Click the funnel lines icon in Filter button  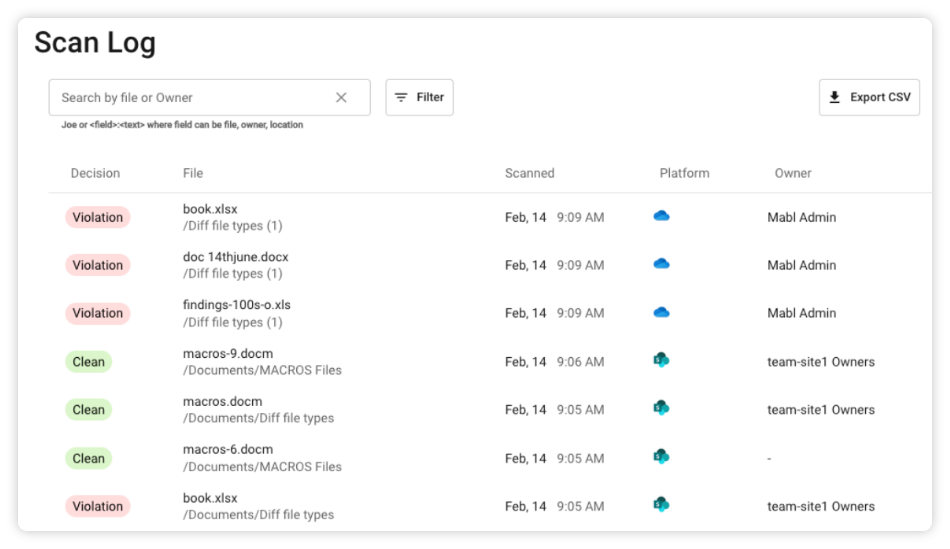click(x=401, y=98)
